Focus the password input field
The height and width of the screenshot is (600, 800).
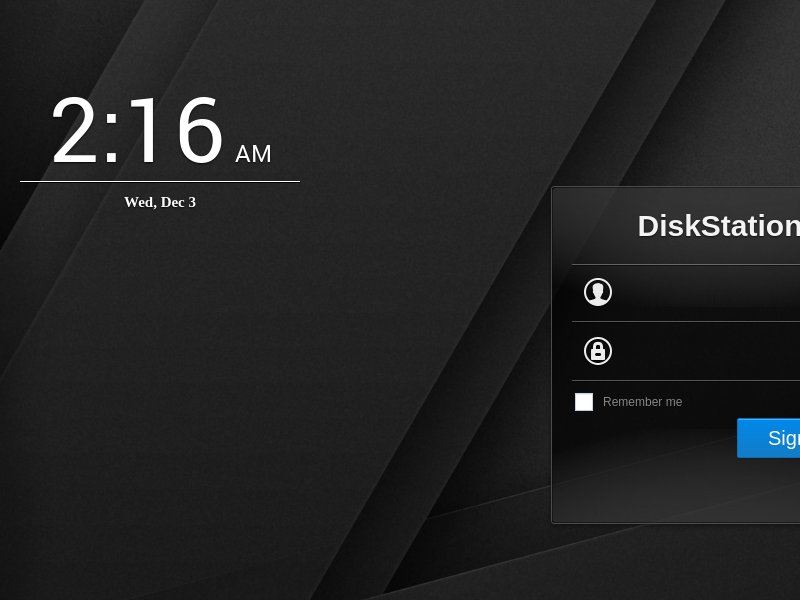tap(710, 351)
